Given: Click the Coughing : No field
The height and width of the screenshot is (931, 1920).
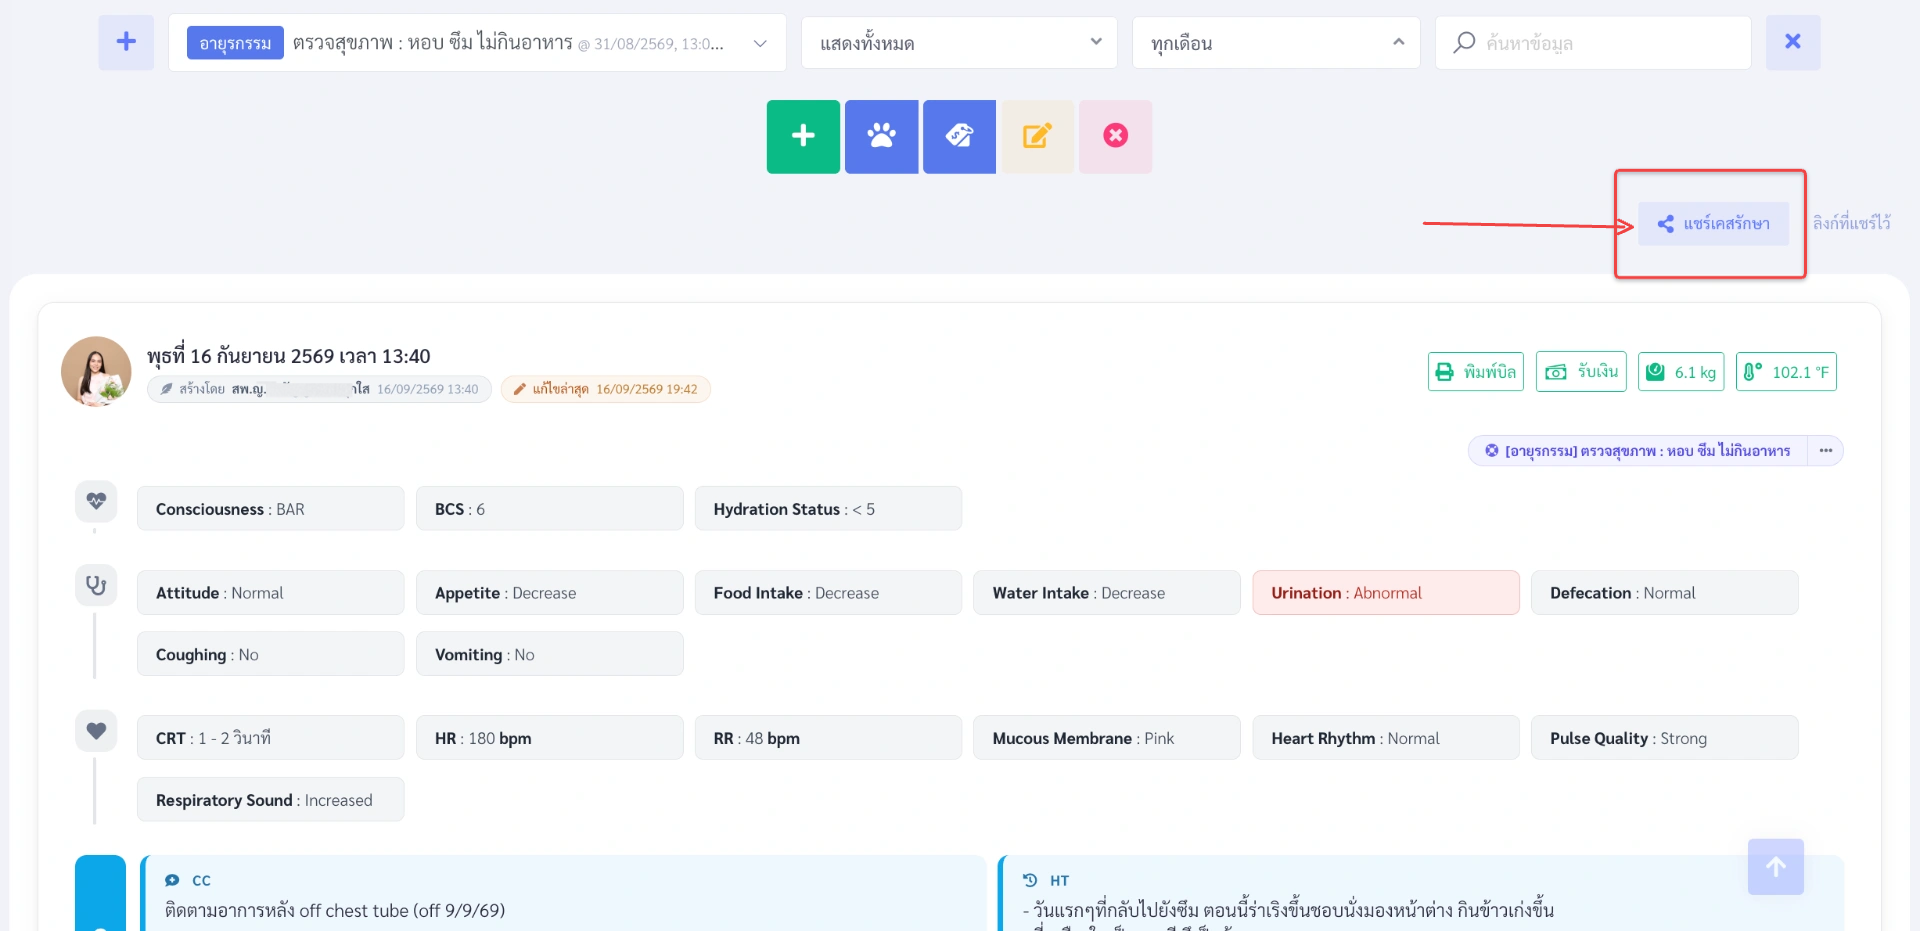Looking at the screenshot, I should click(271, 655).
